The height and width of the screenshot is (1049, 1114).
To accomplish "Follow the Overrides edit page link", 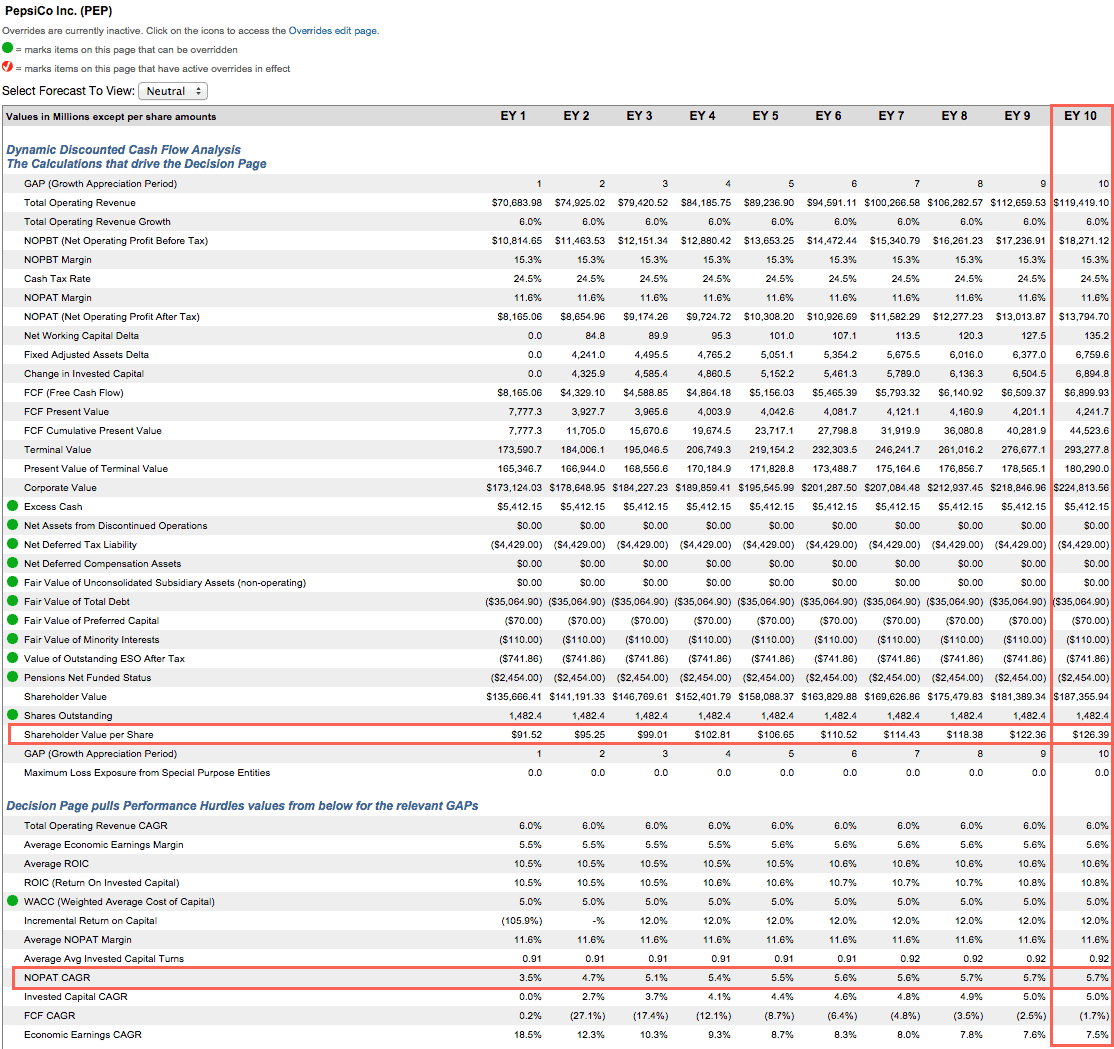I will 332,31.
